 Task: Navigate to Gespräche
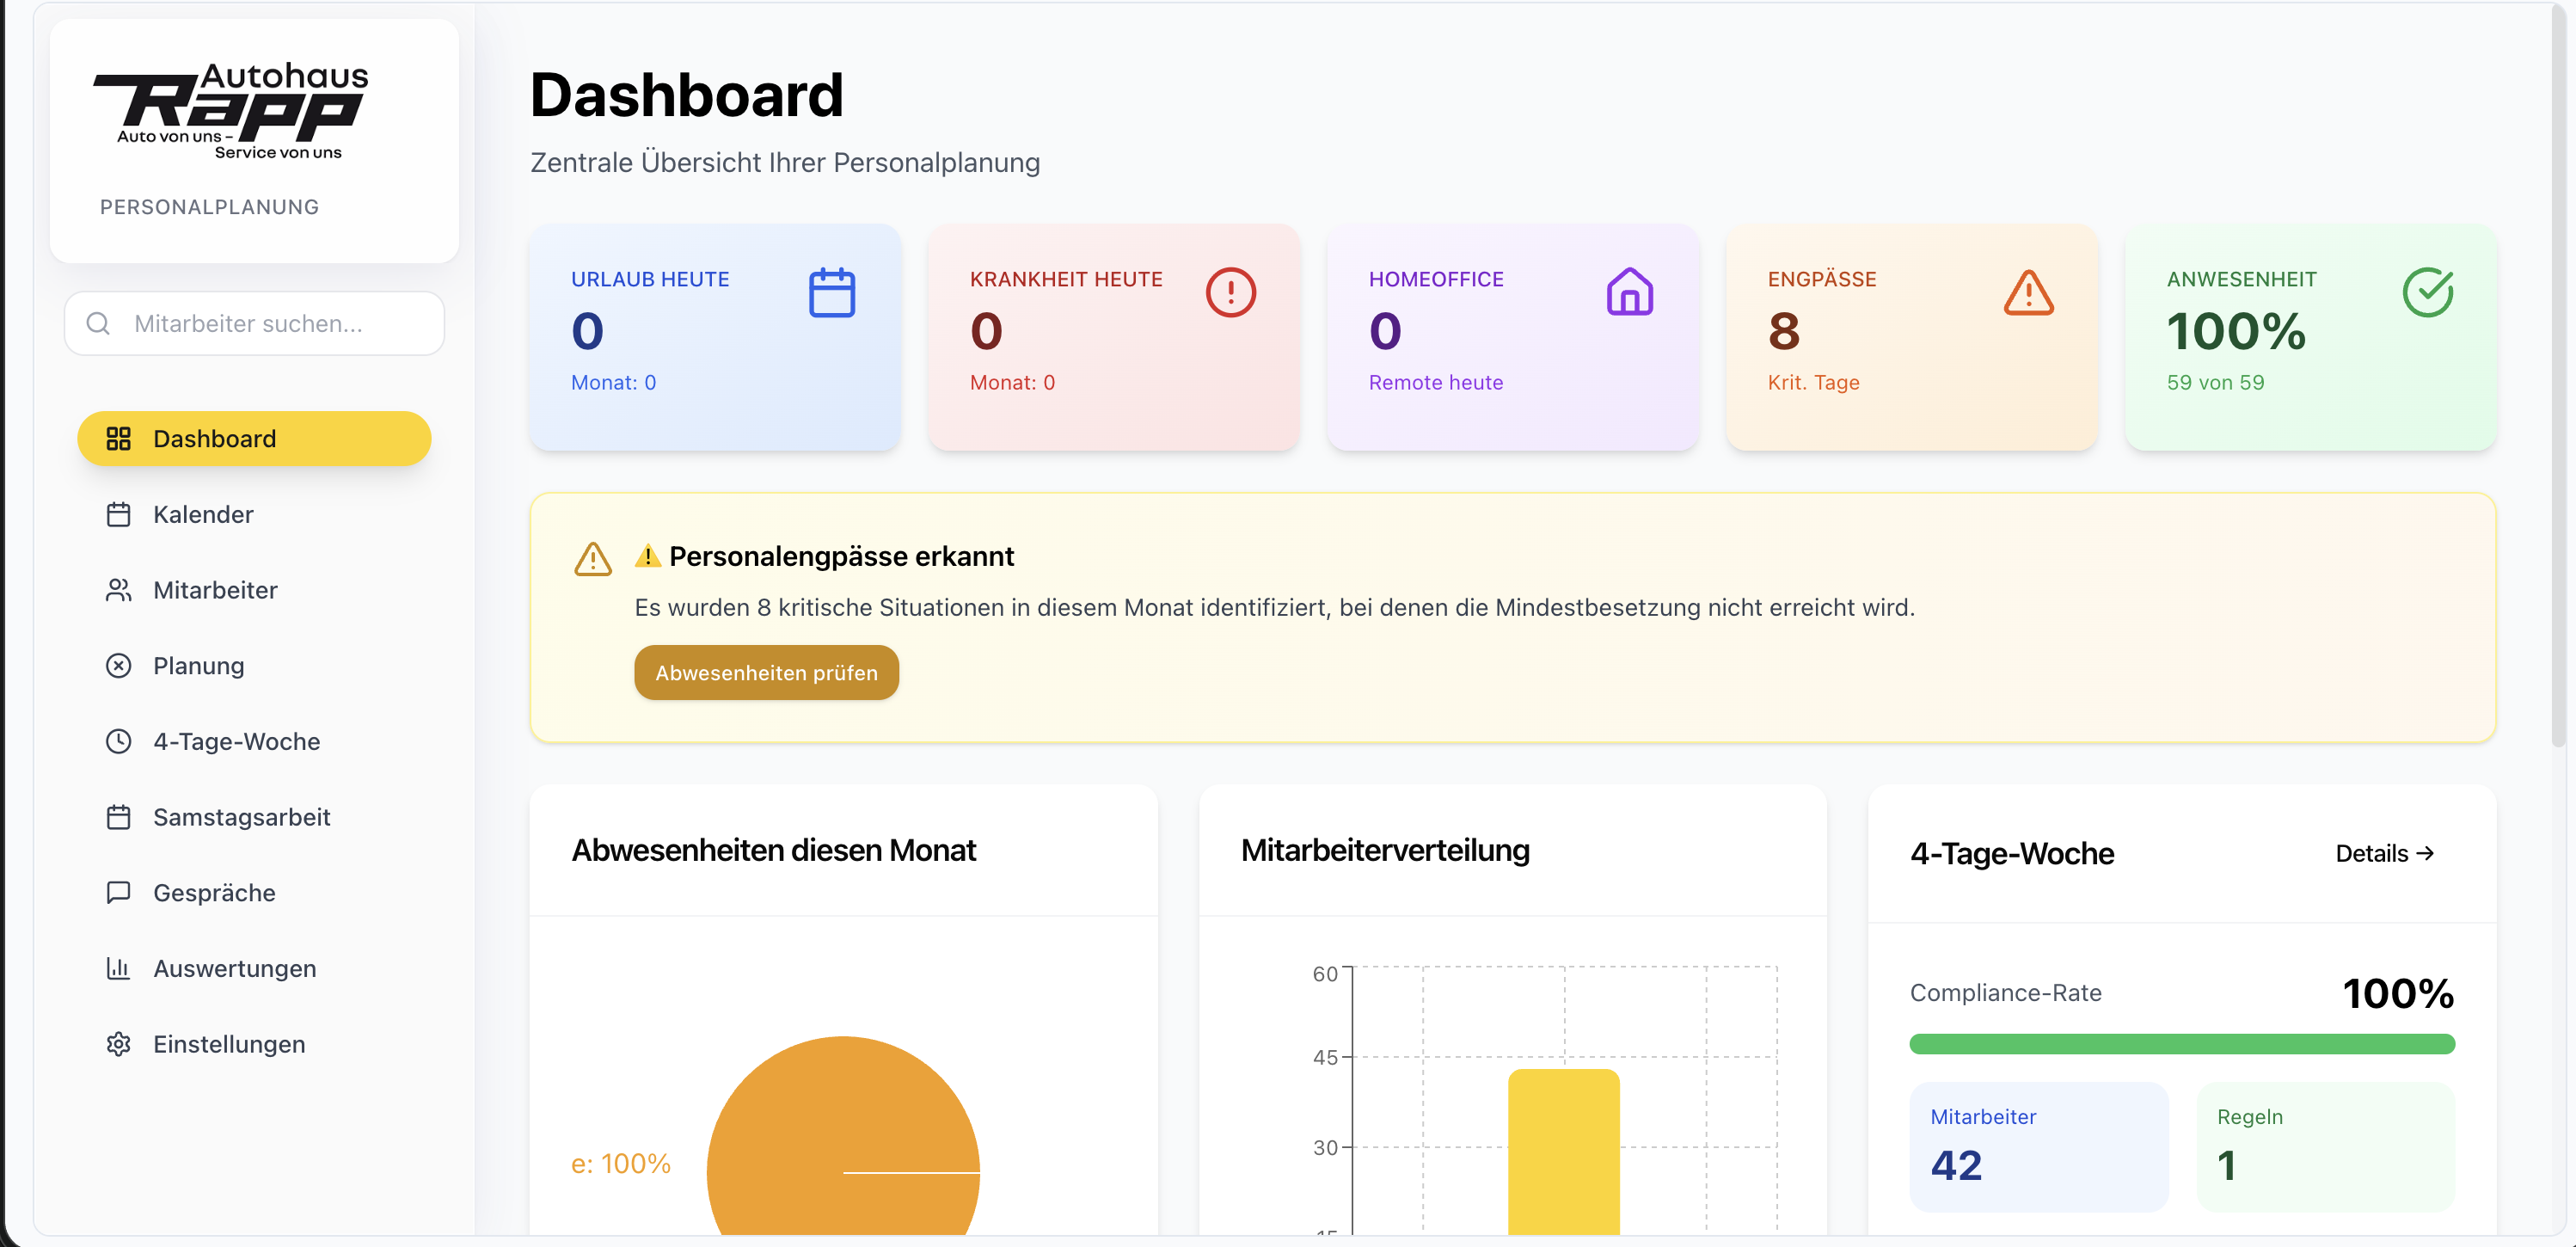tap(214, 893)
